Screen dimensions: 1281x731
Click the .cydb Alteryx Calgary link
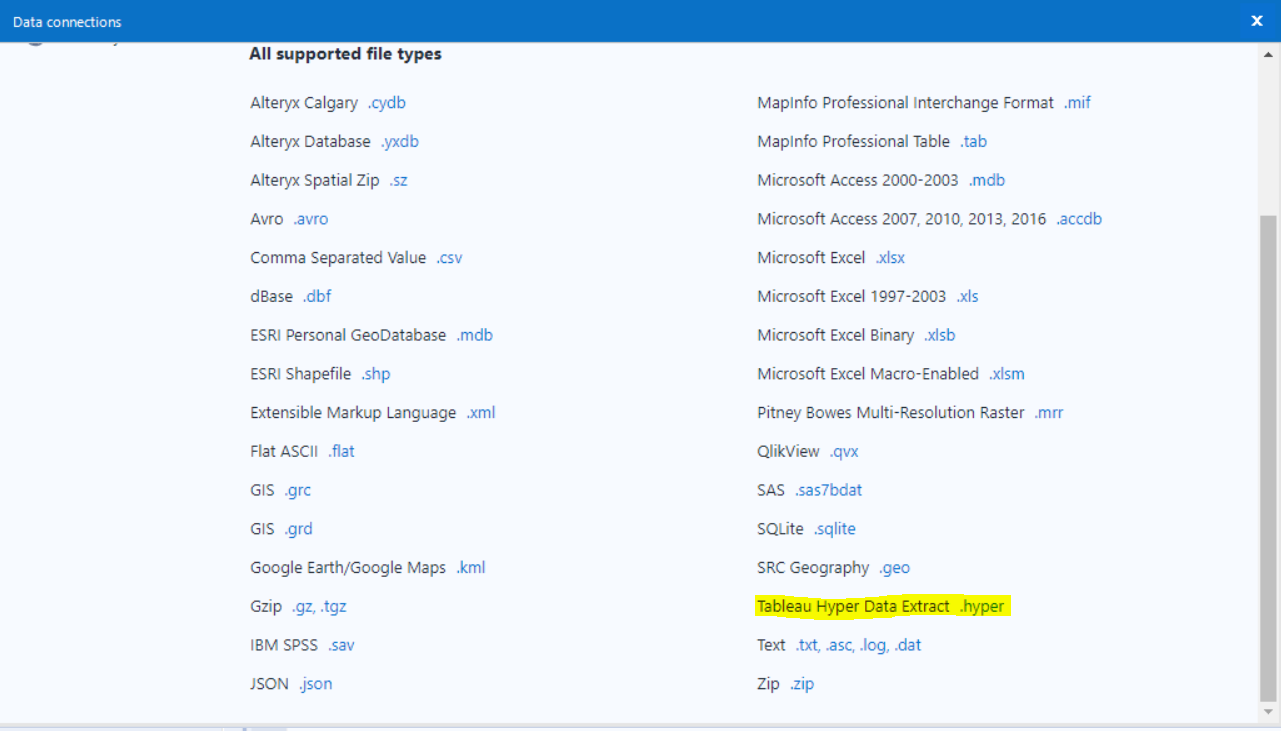(x=386, y=103)
